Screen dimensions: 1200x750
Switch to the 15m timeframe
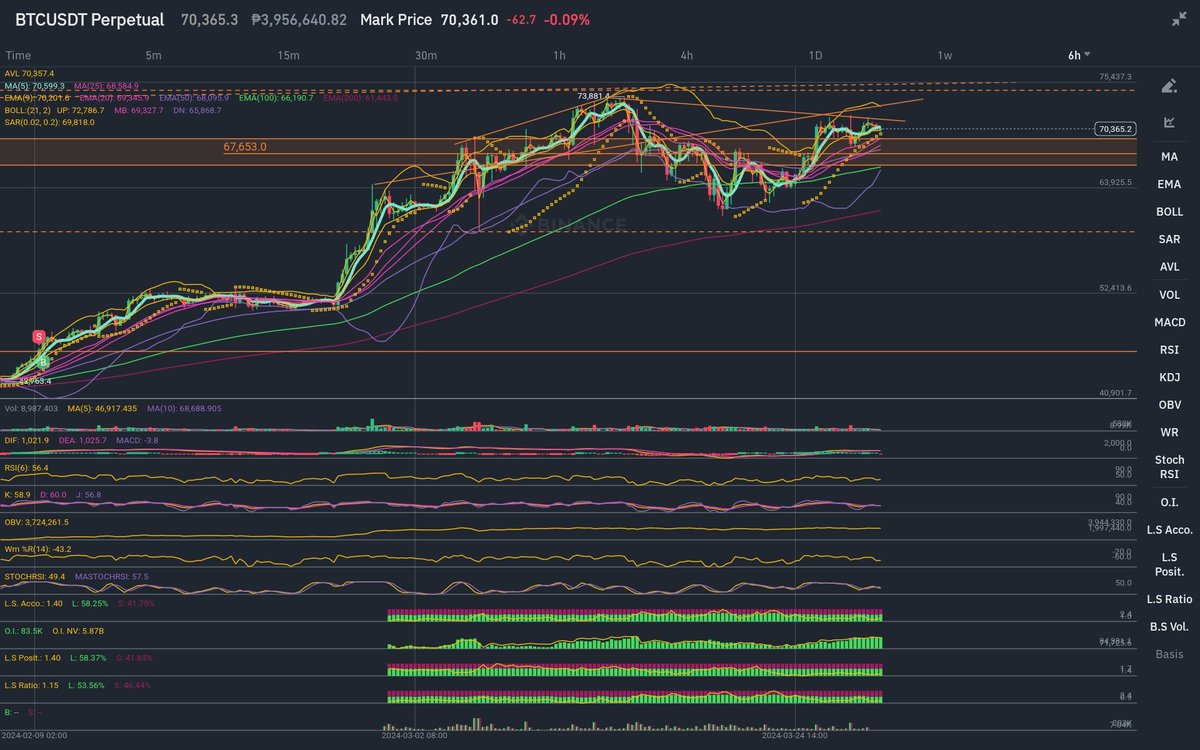tap(289, 56)
